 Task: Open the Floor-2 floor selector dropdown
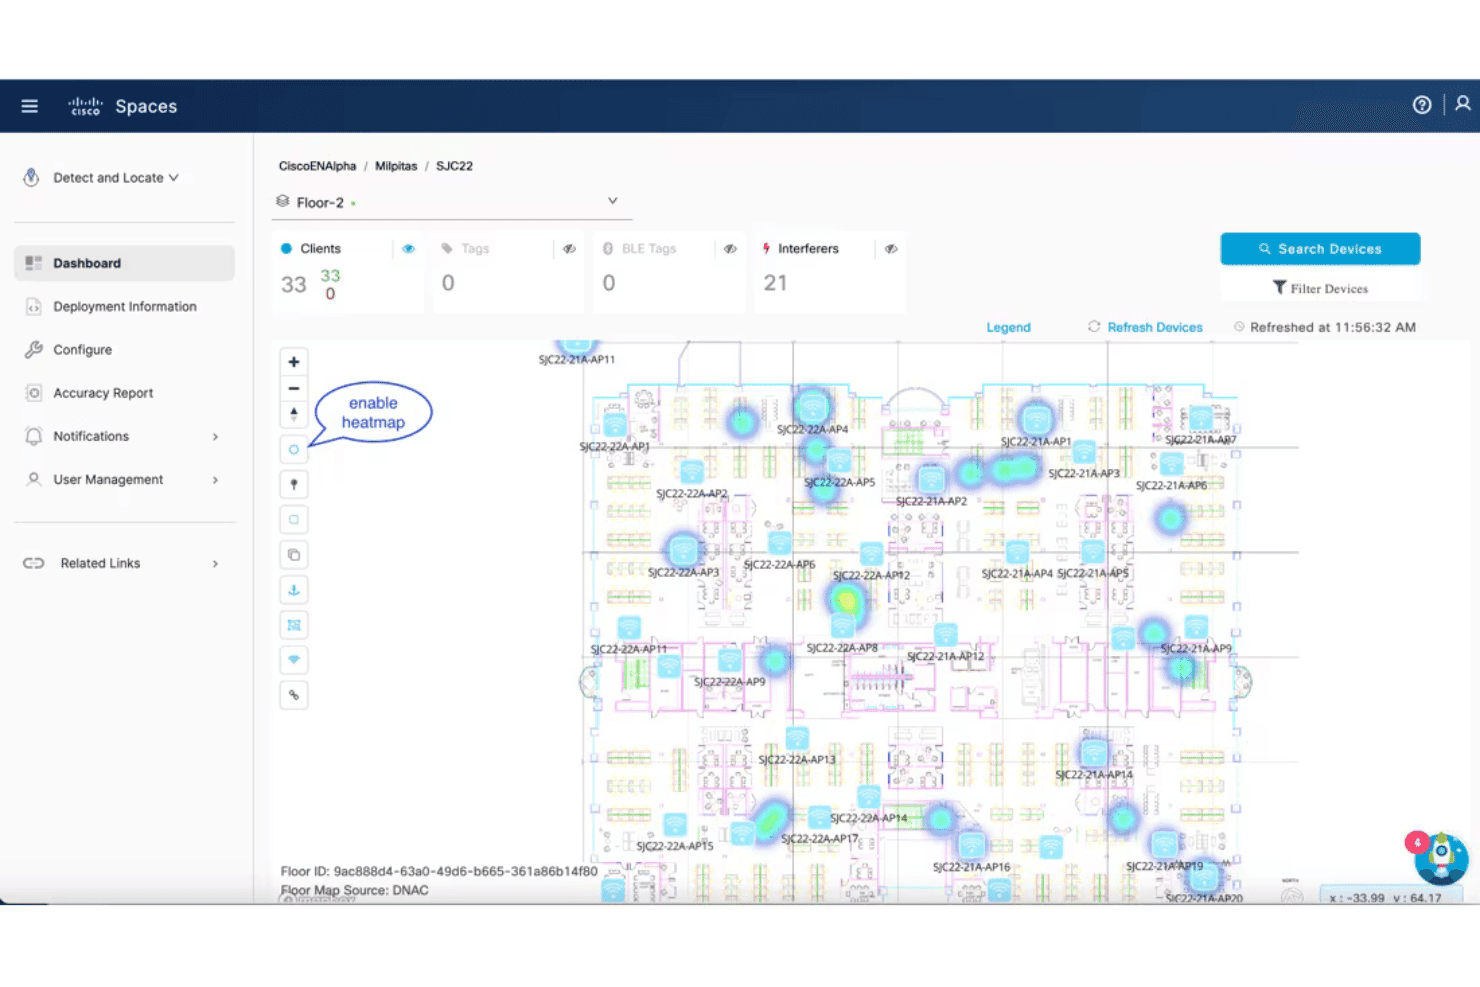pos(453,202)
